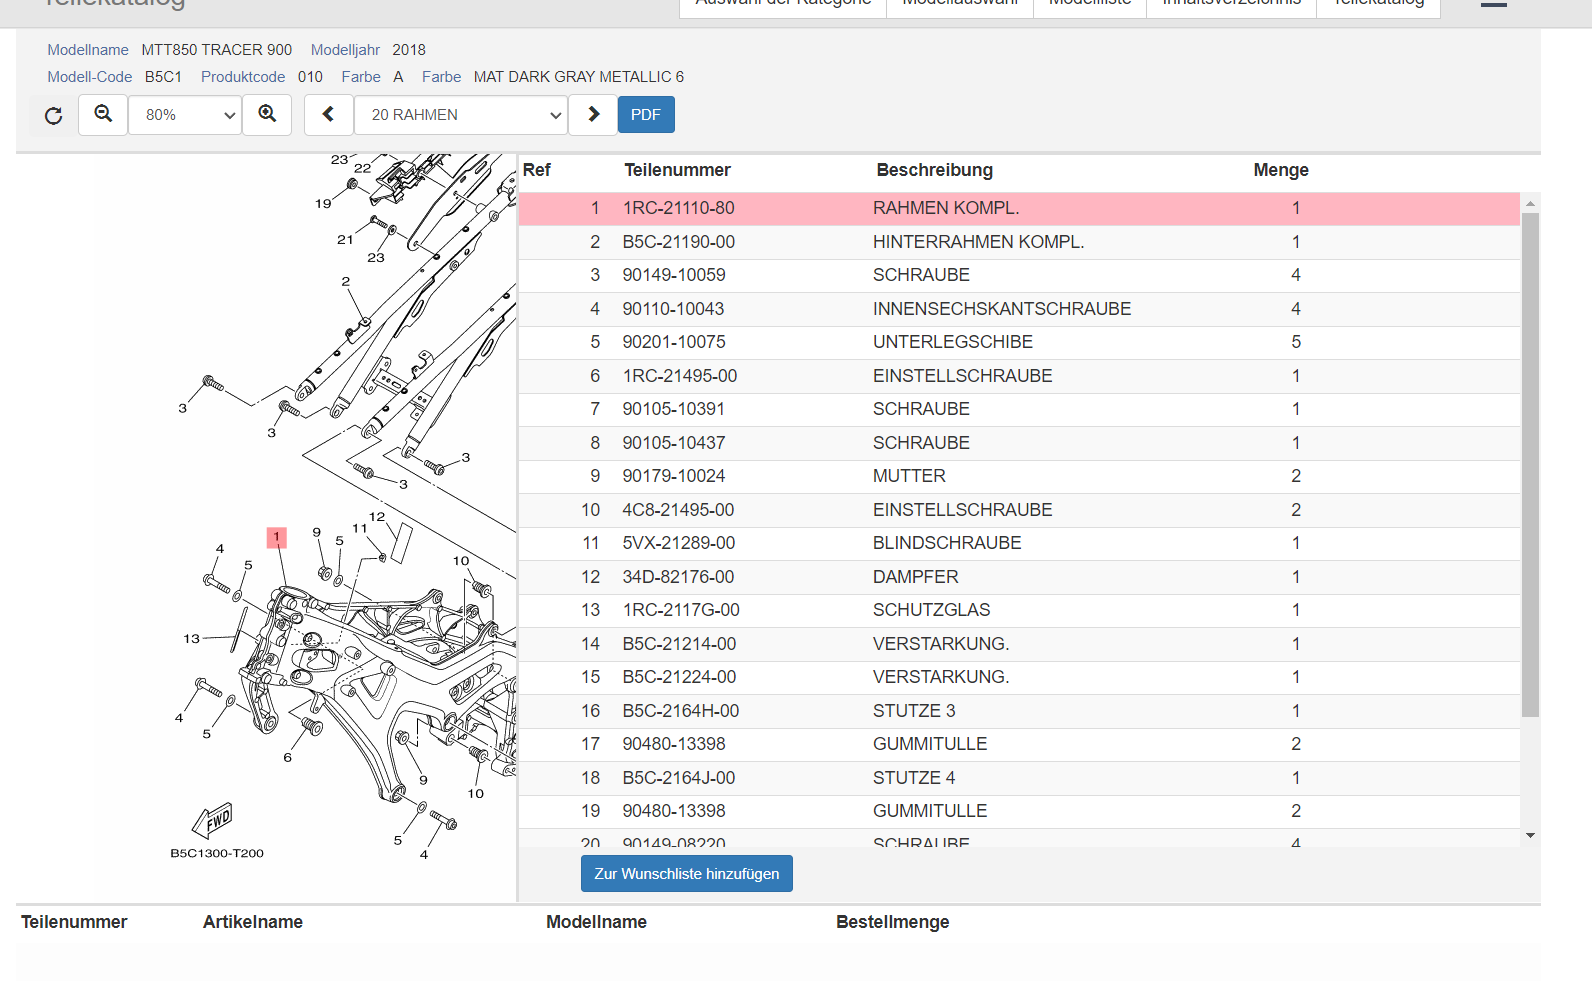Open the Modellliste tab
Image resolution: width=1592 pixels, height=981 pixels.
pyautogui.click(x=1089, y=5)
